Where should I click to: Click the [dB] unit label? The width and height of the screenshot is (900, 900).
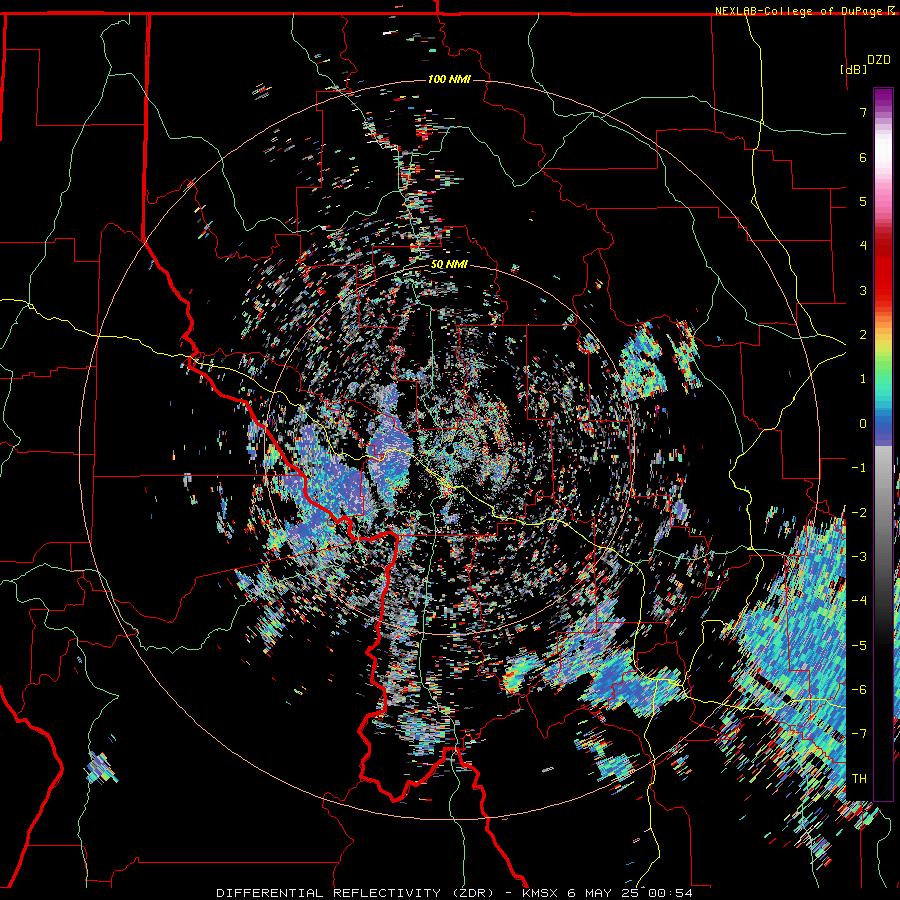(x=854, y=69)
